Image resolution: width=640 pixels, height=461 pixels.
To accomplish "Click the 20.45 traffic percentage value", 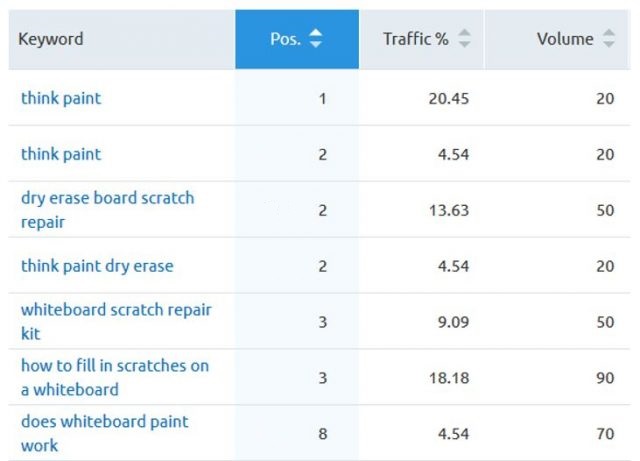I will (x=448, y=98).
